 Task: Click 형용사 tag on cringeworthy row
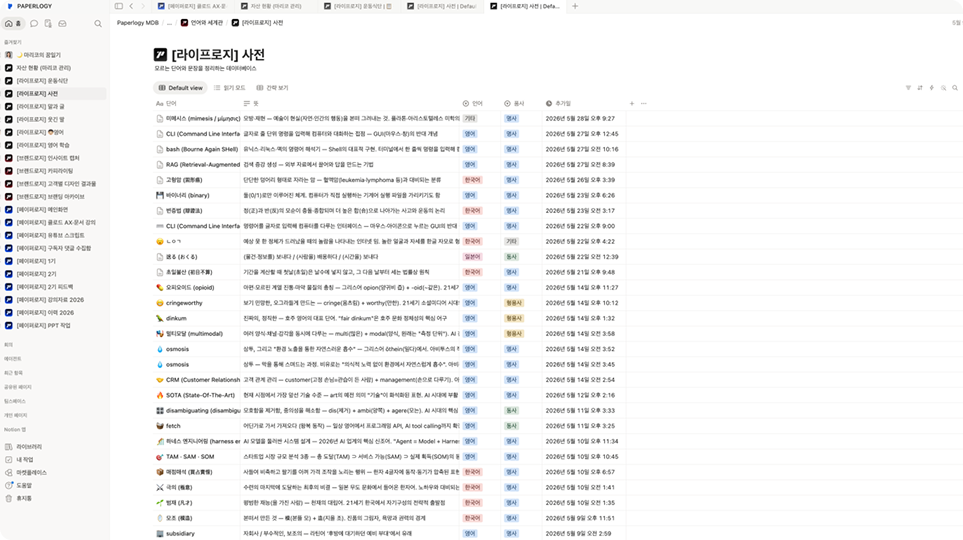click(x=513, y=303)
